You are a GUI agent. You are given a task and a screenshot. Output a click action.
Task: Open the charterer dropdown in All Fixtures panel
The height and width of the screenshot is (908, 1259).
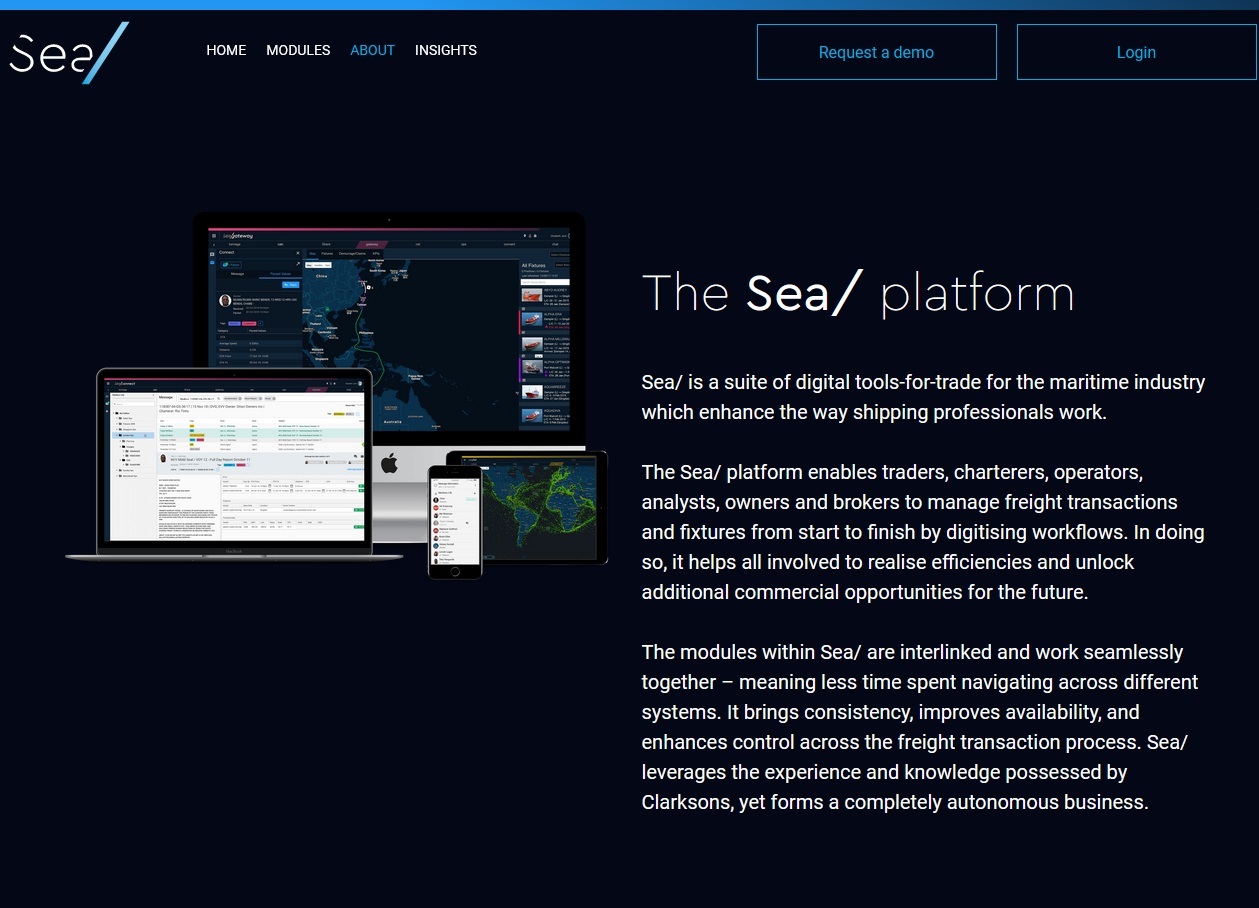pos(562,257)
